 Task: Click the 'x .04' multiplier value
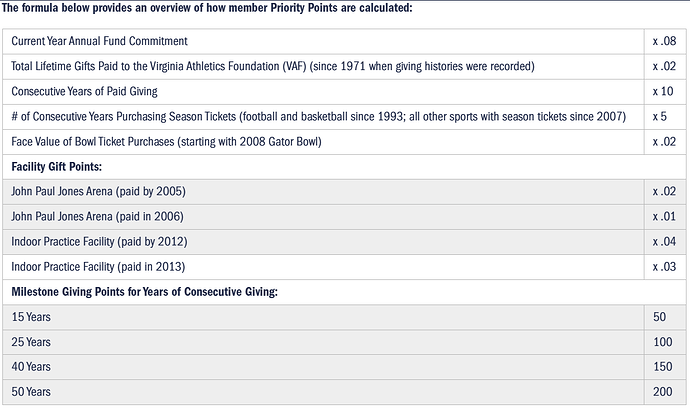(x=662, y=241)
